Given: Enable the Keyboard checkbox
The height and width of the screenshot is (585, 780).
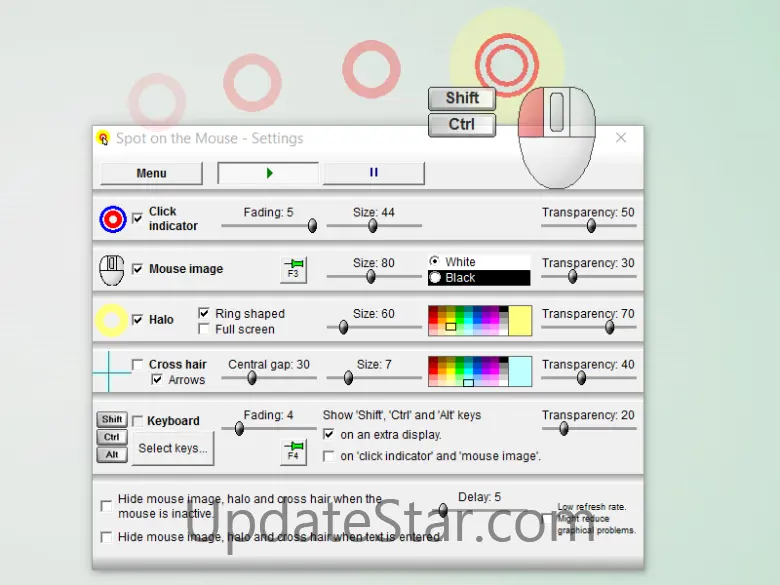Looking at the screenshot, I should click(137, 421).
